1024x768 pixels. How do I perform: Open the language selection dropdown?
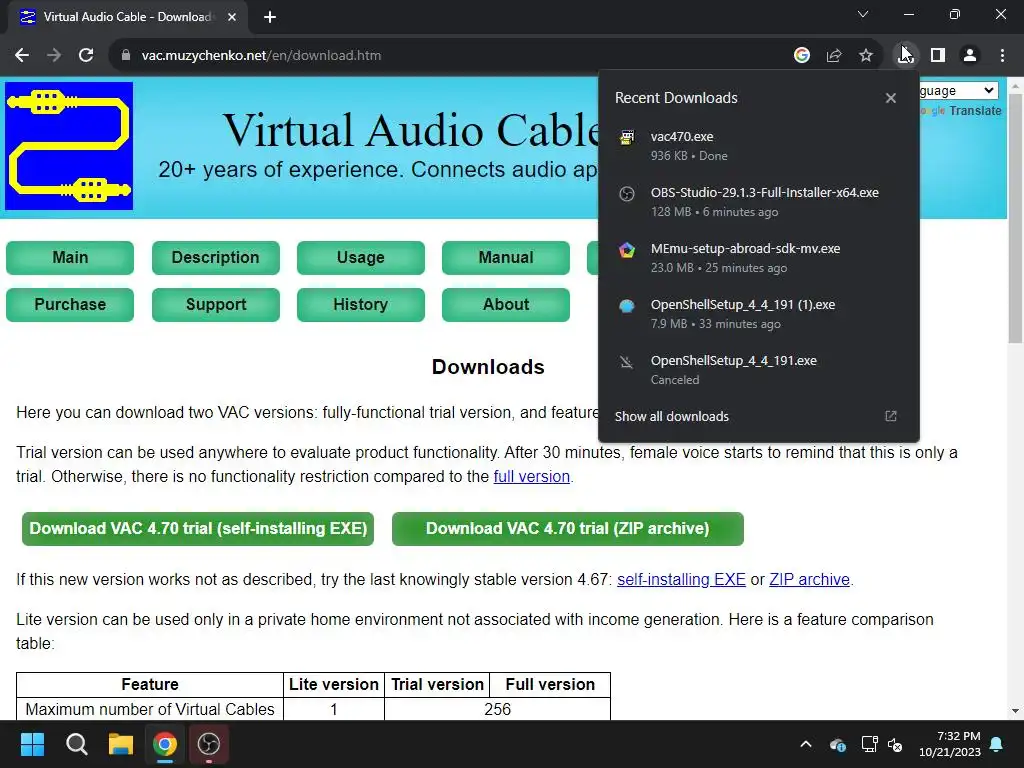pyautogui.click(x=958, y=90)
